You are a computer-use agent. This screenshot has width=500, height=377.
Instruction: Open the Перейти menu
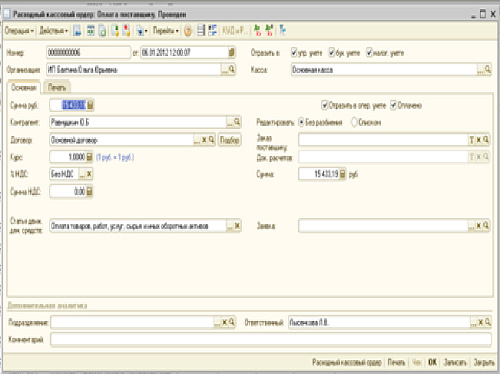[x=166, y=31]
